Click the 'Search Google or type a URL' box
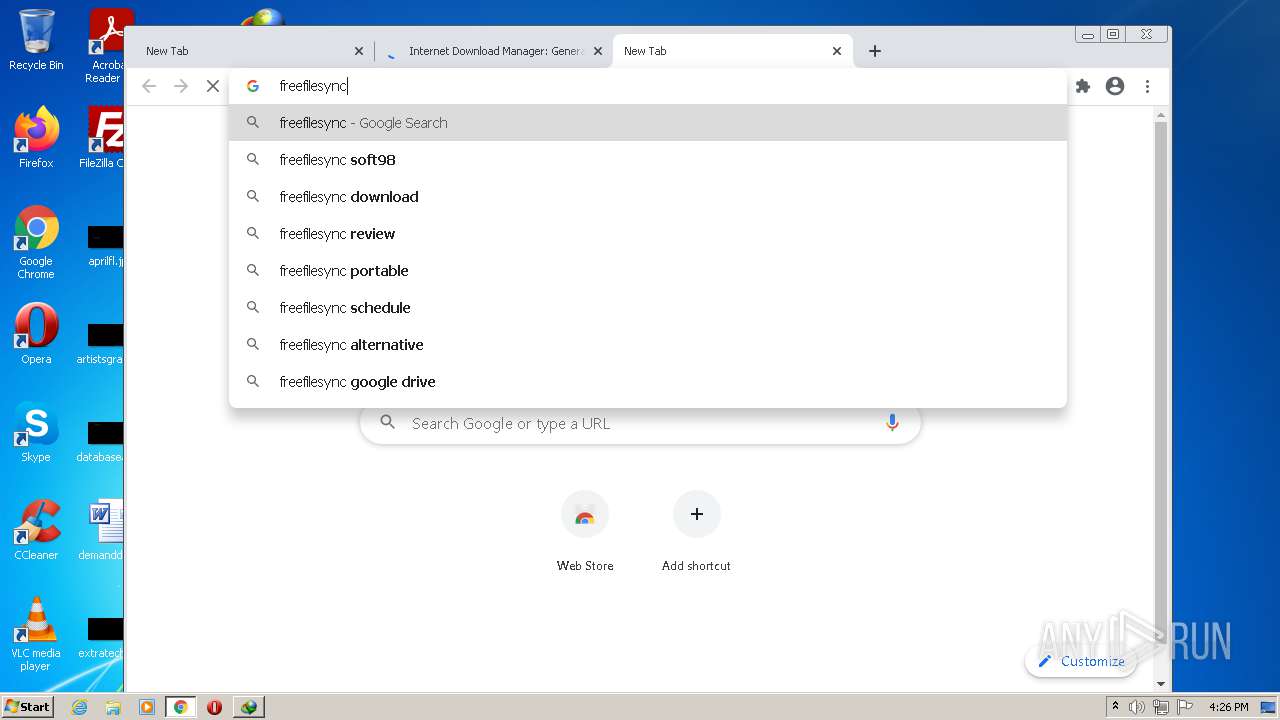1280x720 pixels. pos(640,423)
